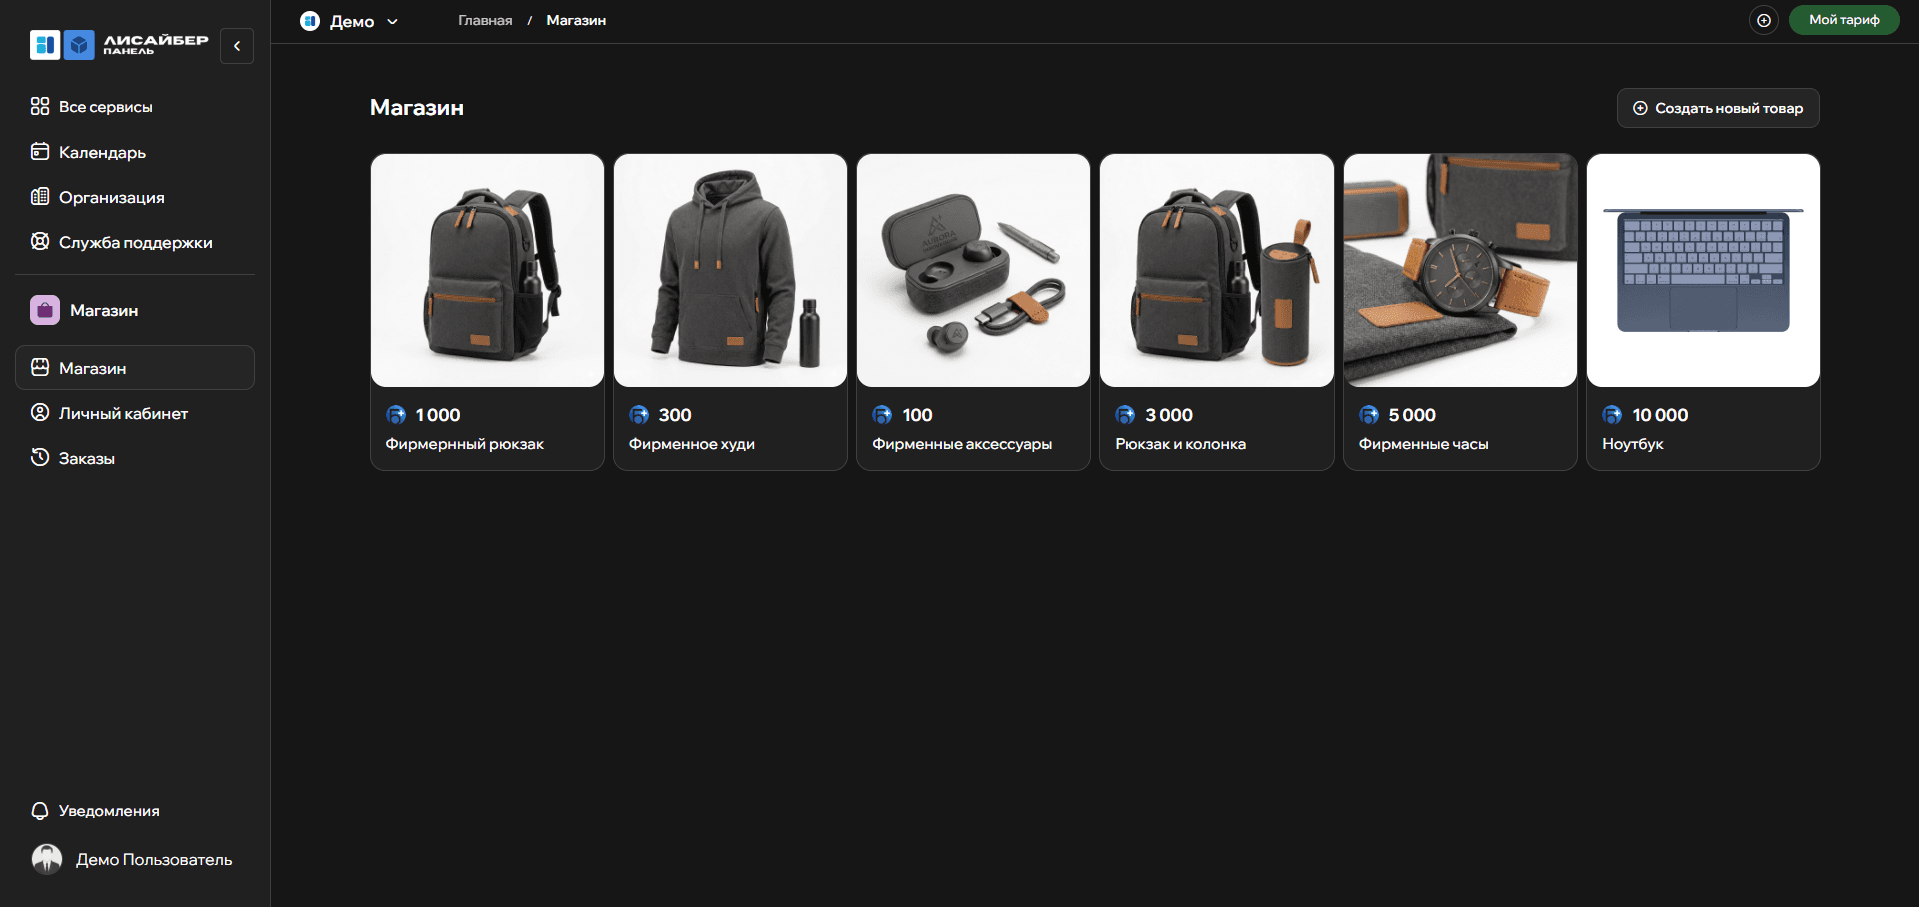Go to Календарь in the sidebar

(x=135, y=152)
